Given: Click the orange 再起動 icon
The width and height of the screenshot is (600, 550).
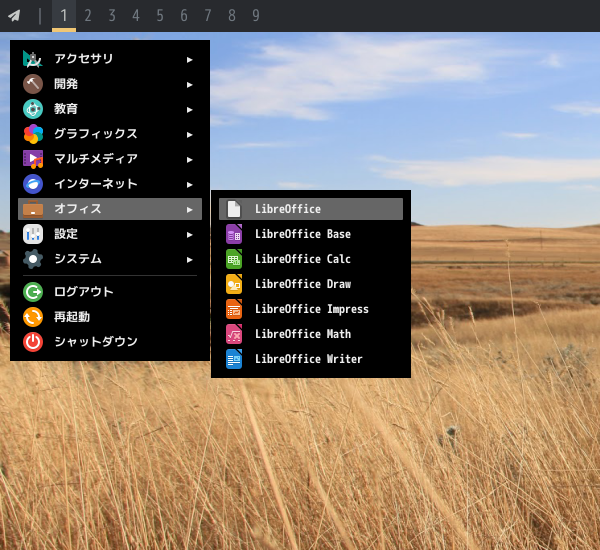Looking at the screenshot, I should [33, 317].
